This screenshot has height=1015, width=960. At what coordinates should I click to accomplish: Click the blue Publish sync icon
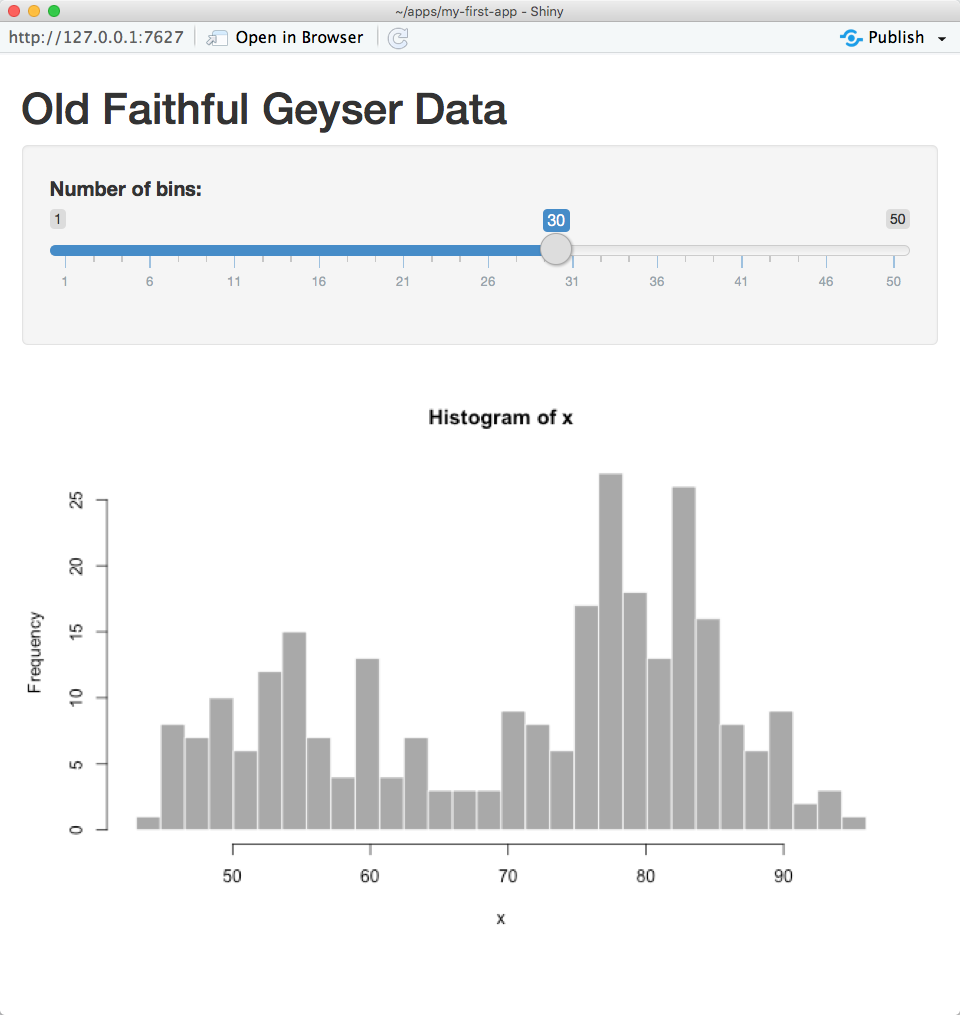coord(851,38)
